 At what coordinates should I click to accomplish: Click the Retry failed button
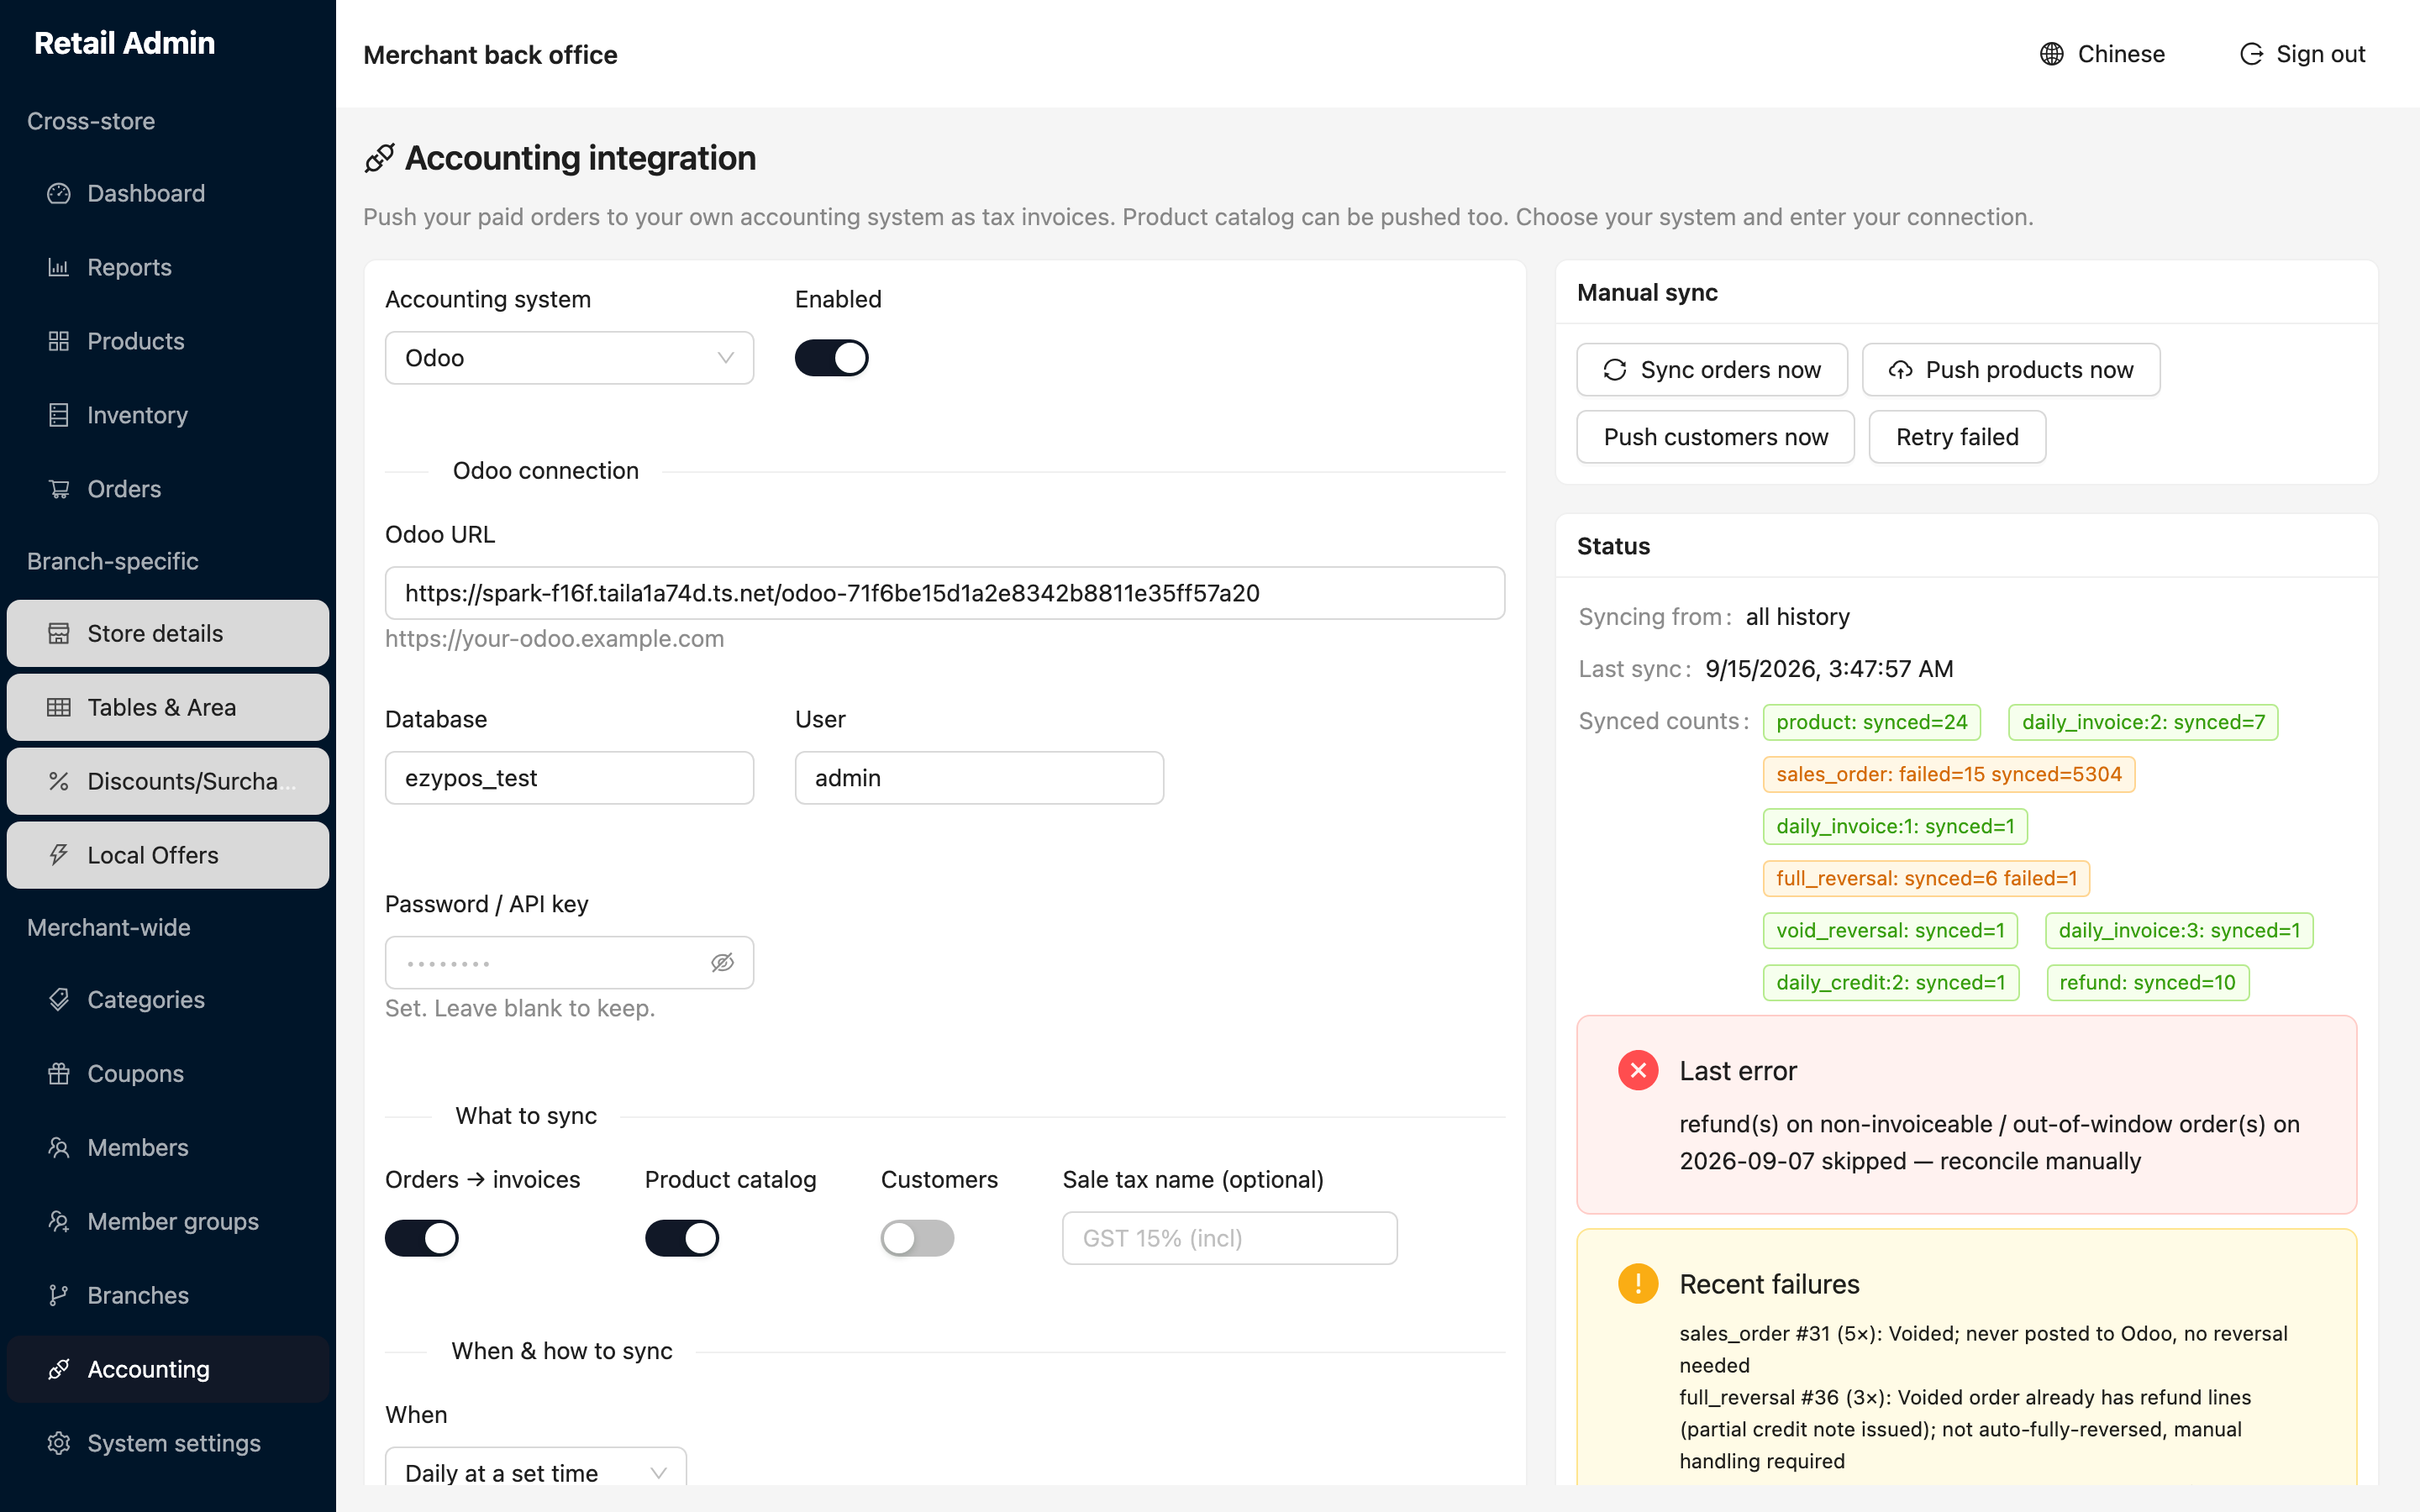pyautogui.click(x=1957, y=437)
